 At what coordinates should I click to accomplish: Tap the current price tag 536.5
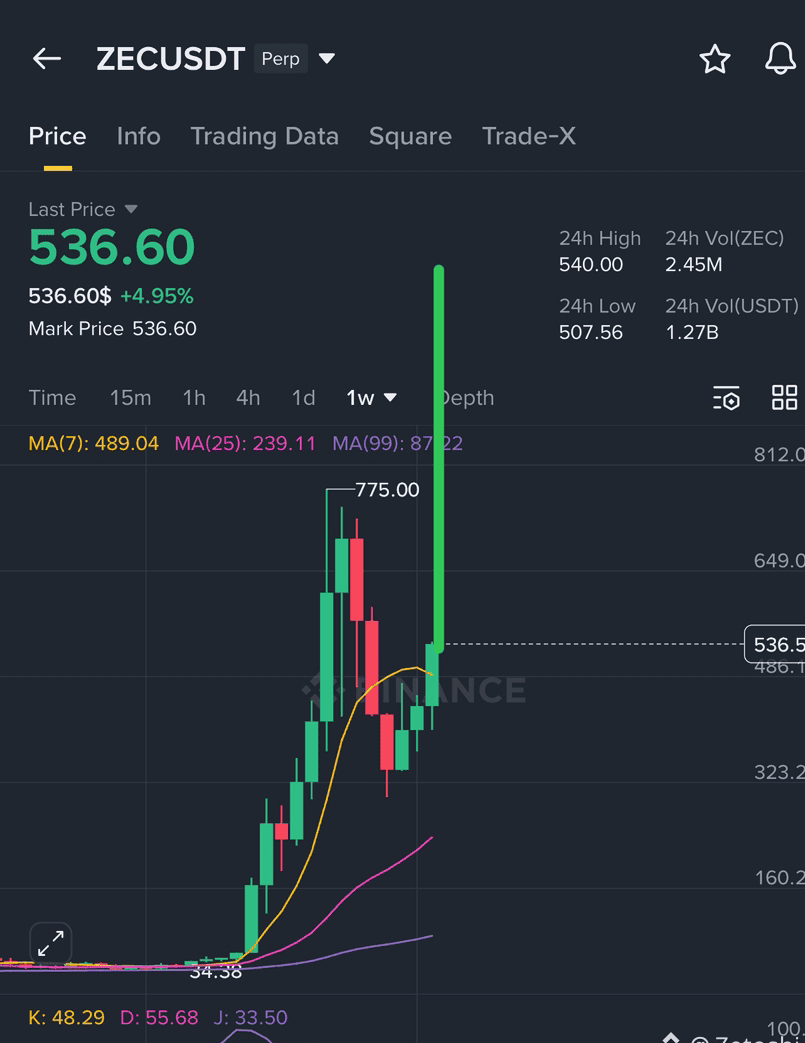pos(774,644)
